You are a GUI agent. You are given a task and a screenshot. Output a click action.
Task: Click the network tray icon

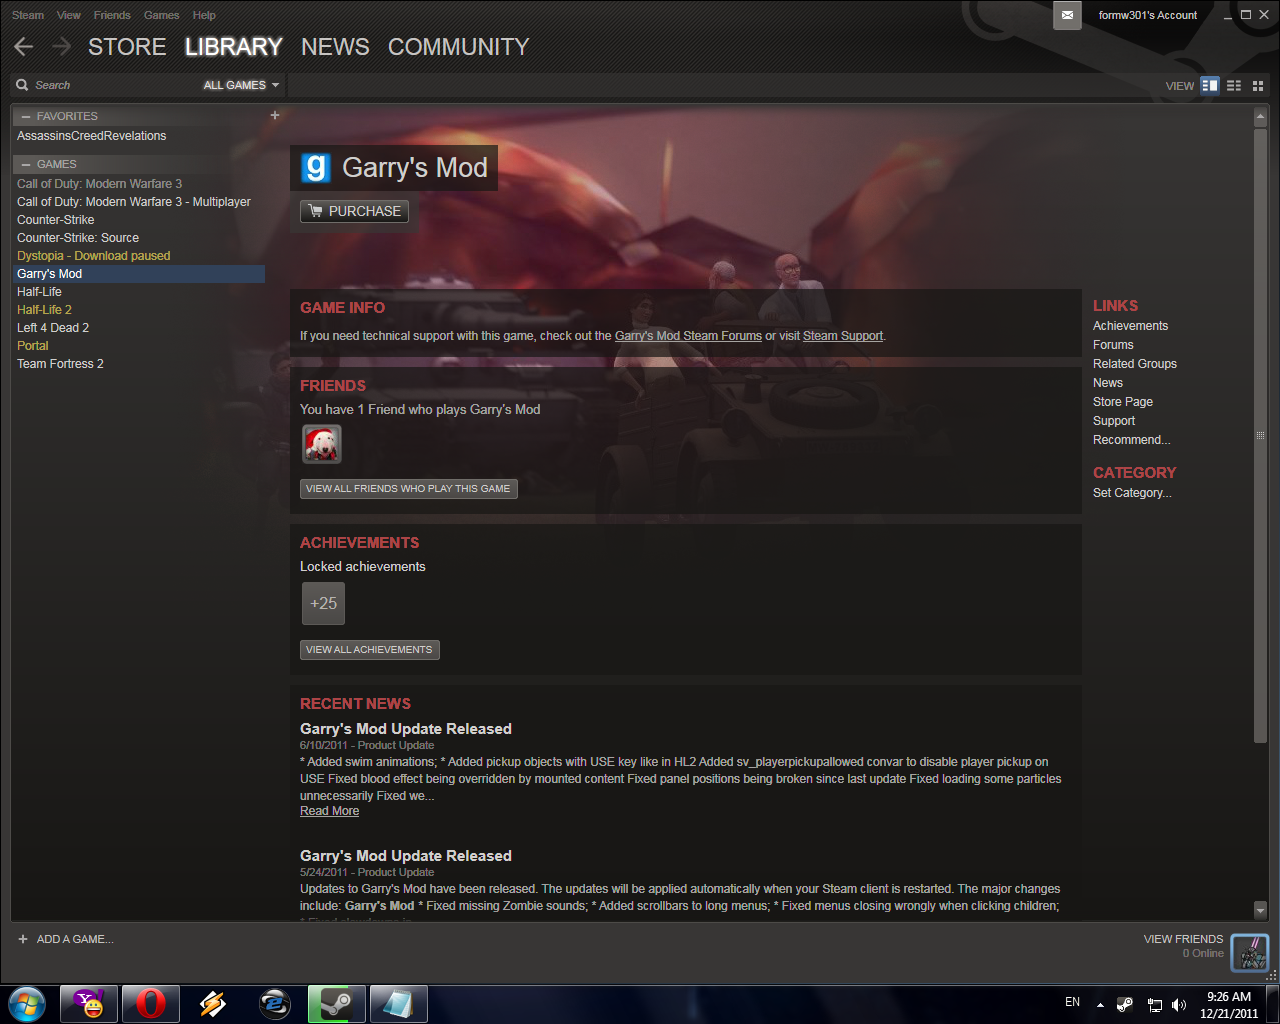tap(1154, 1004)
